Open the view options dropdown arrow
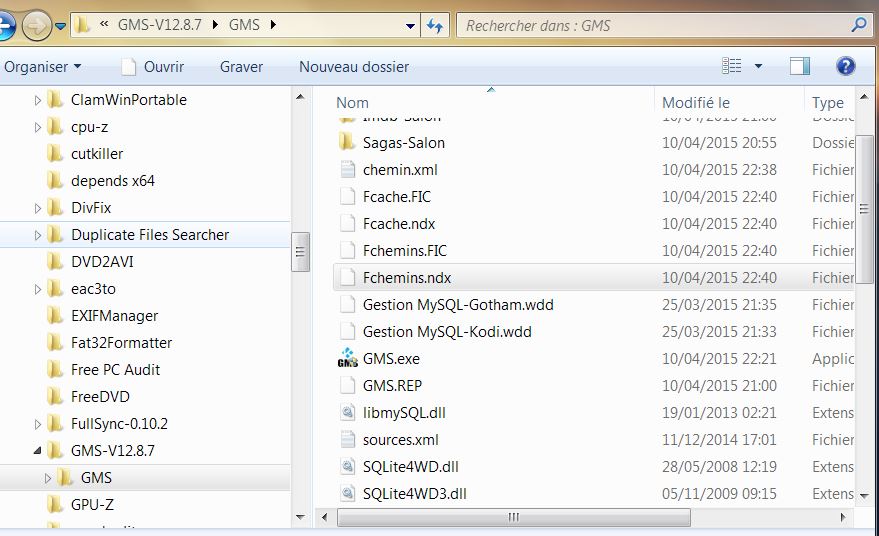Image resolution: width=879 pixels, height=536 pixels. 758,67
